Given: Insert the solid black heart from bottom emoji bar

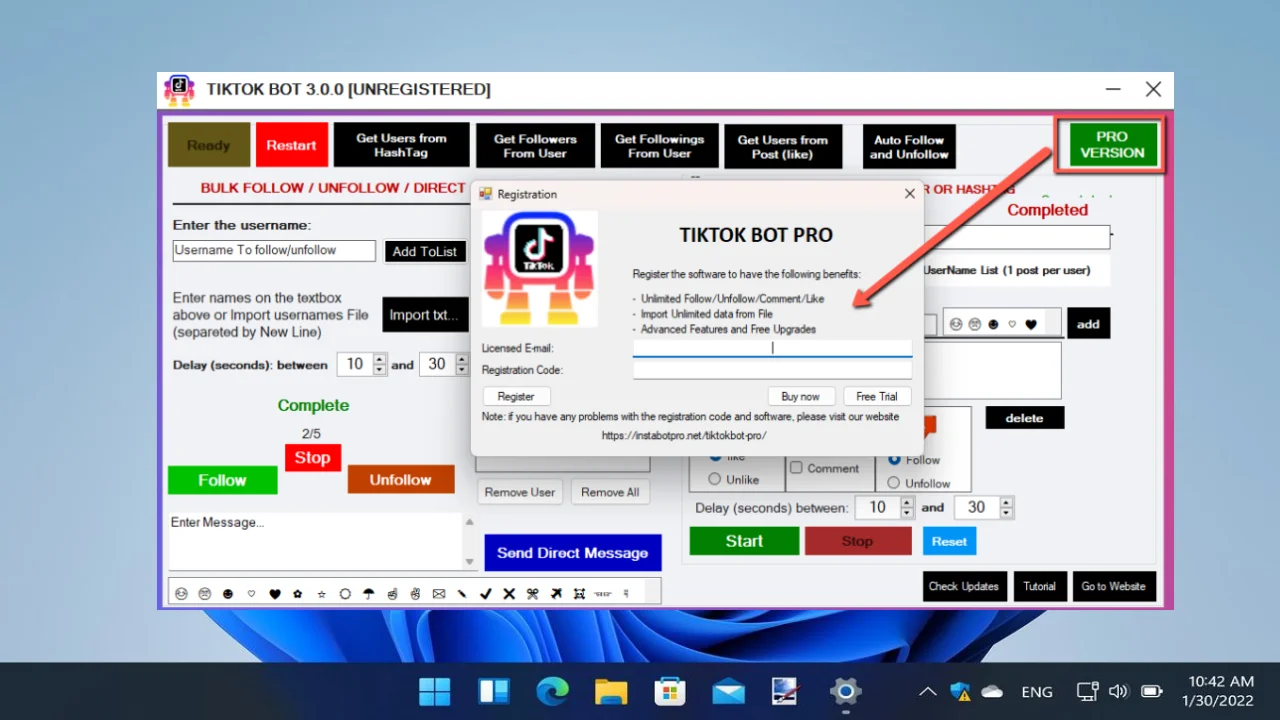Looking at the screenshot, I should (274, 594).
